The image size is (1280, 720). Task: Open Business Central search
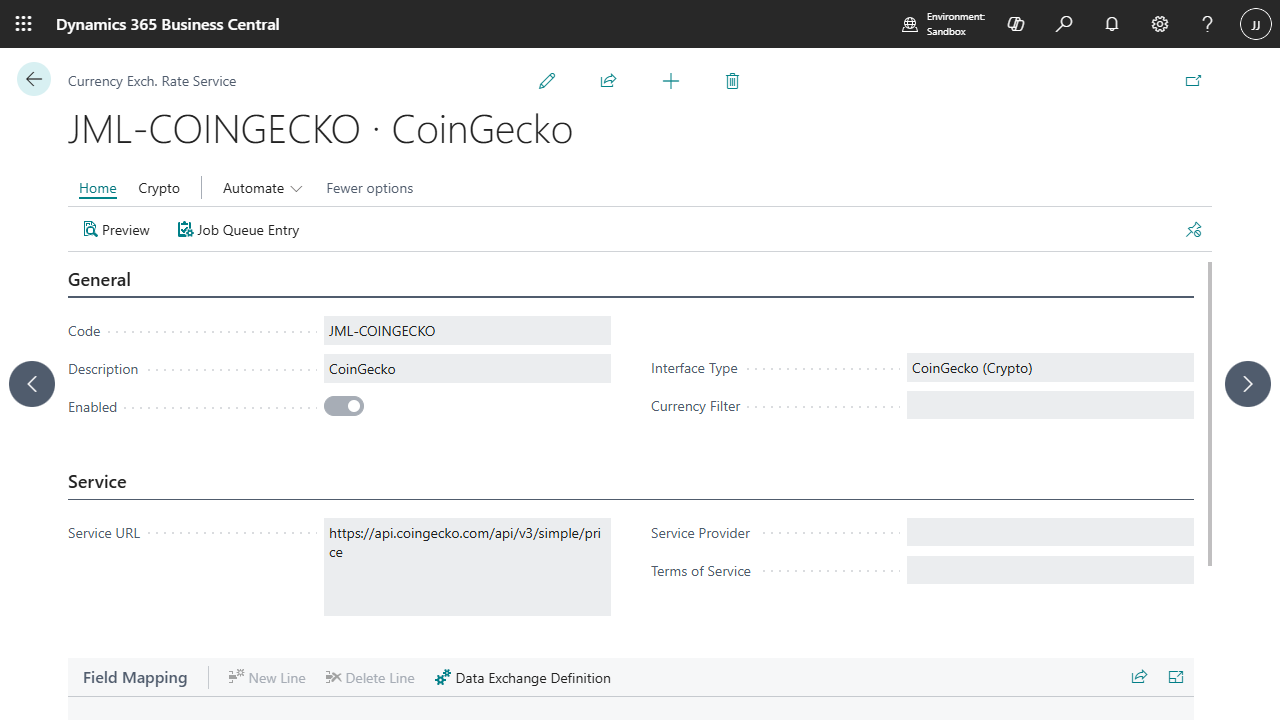click(1063, 23)
